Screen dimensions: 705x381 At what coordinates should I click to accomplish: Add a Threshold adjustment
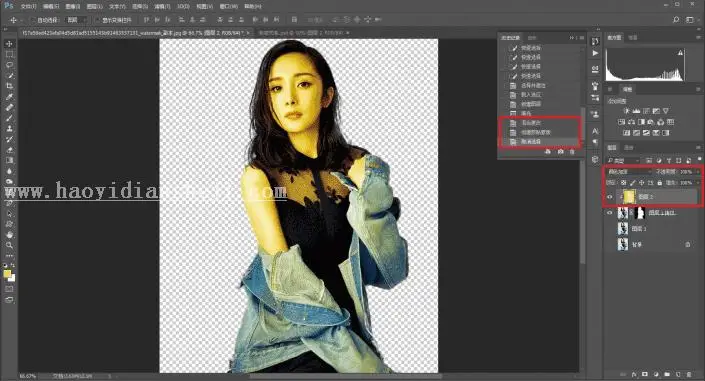(x=646, y=133)
